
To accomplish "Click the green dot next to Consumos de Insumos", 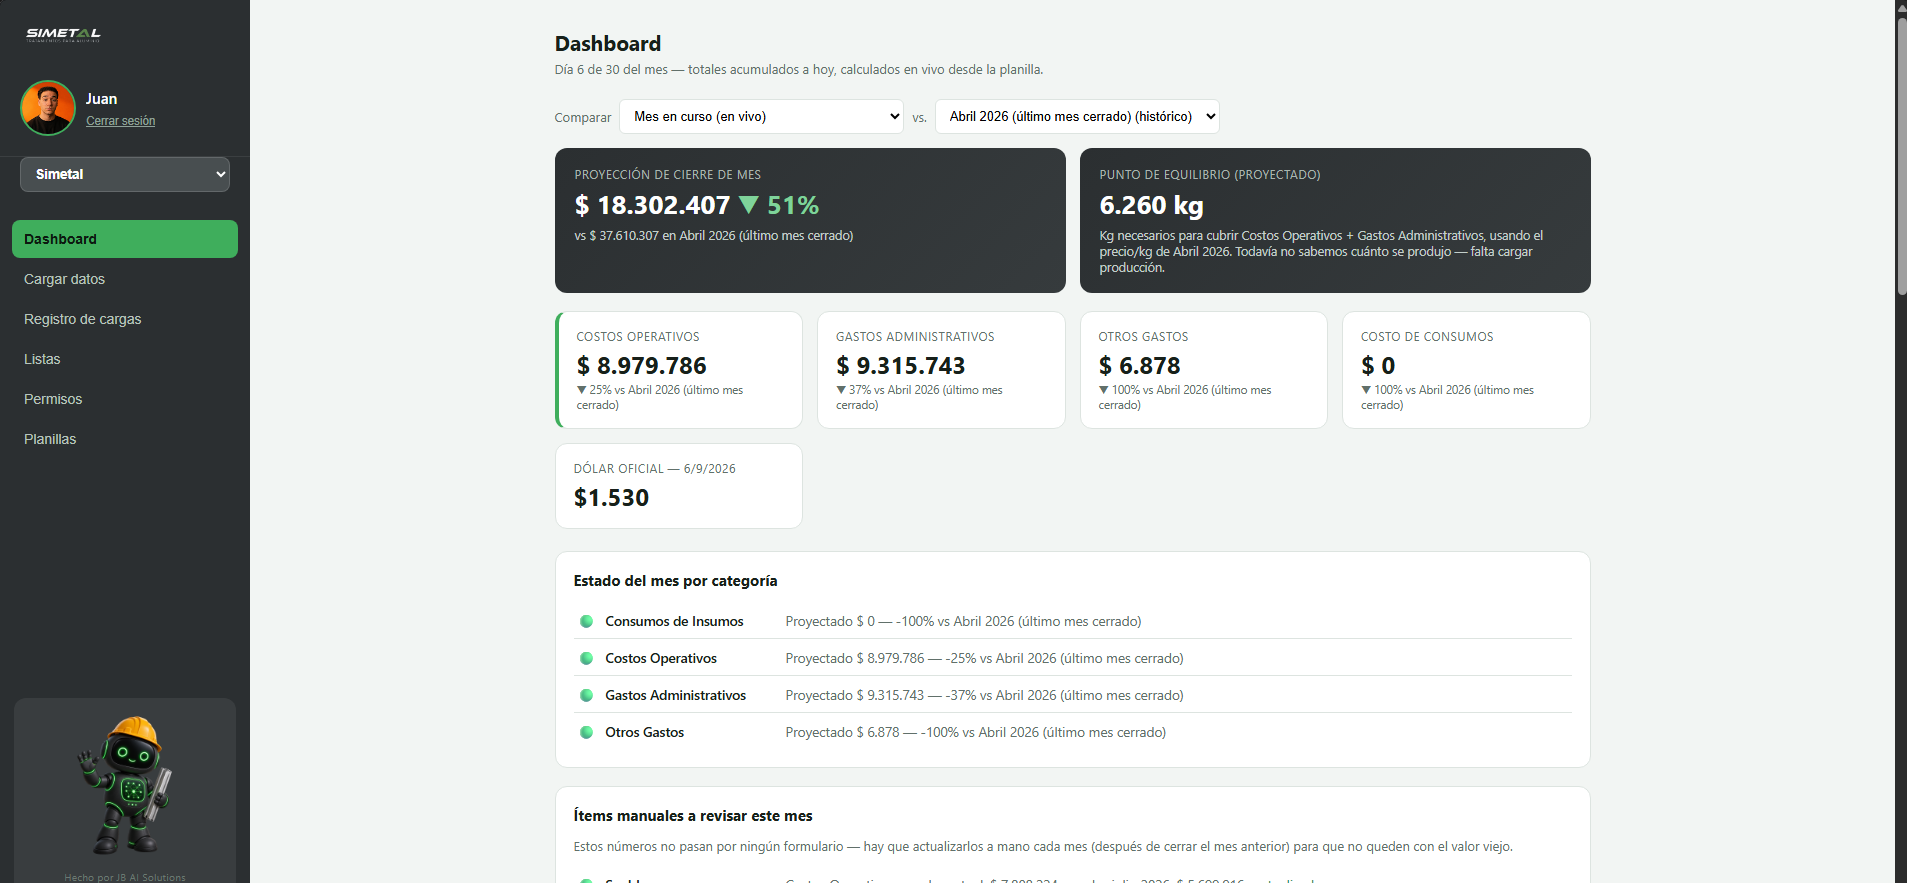I will (x=587, y=621).
